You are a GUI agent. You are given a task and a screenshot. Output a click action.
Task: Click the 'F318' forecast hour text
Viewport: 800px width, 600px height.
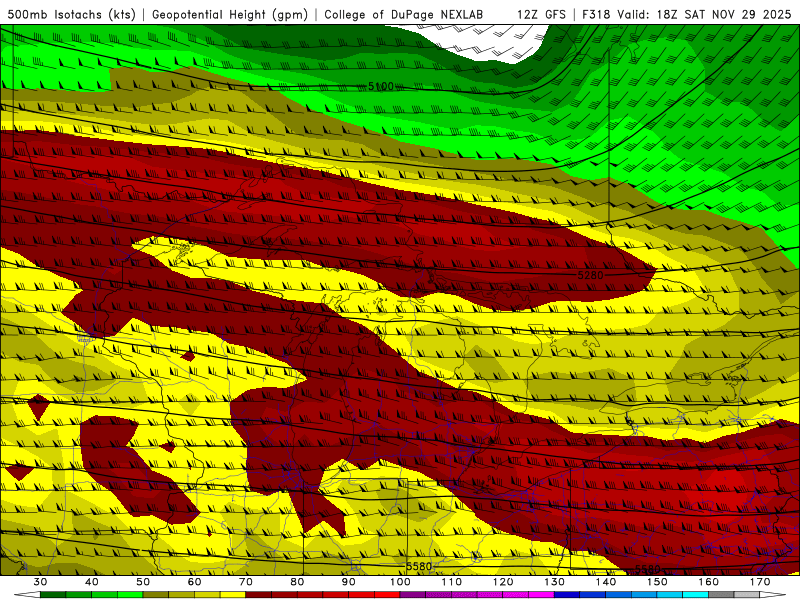(x=596, y=14)
